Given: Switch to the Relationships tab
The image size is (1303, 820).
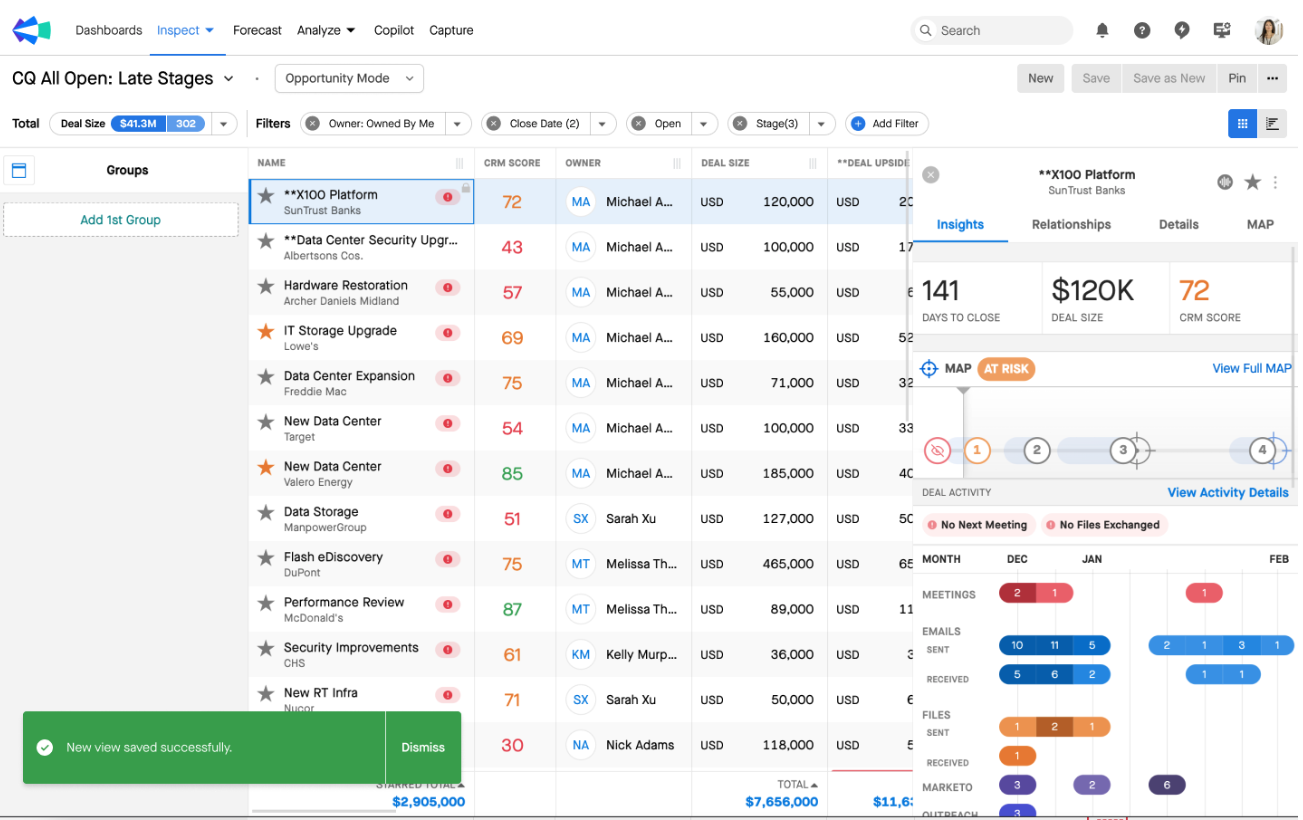Looking at the screenshot, I should [1071, 225].
